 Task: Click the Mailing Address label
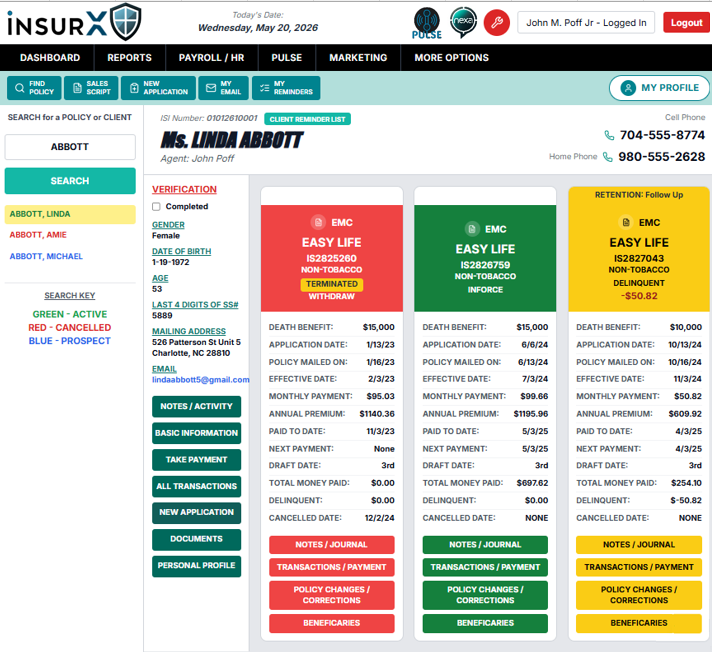(189, 331)
